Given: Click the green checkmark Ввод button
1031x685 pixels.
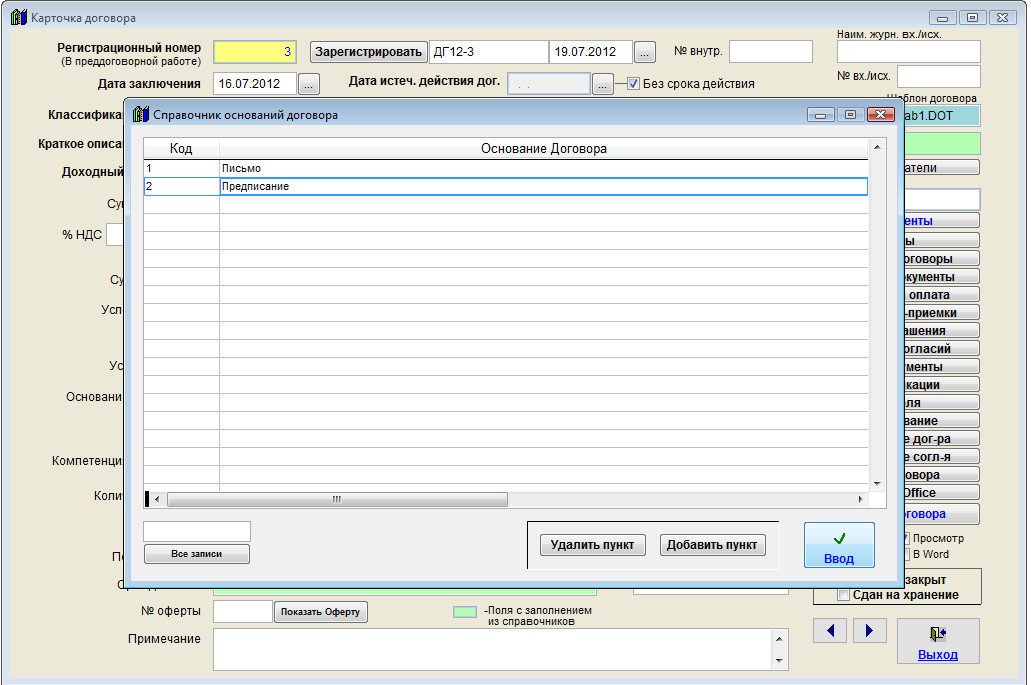Looking at the screenshot, I should 838,545.
